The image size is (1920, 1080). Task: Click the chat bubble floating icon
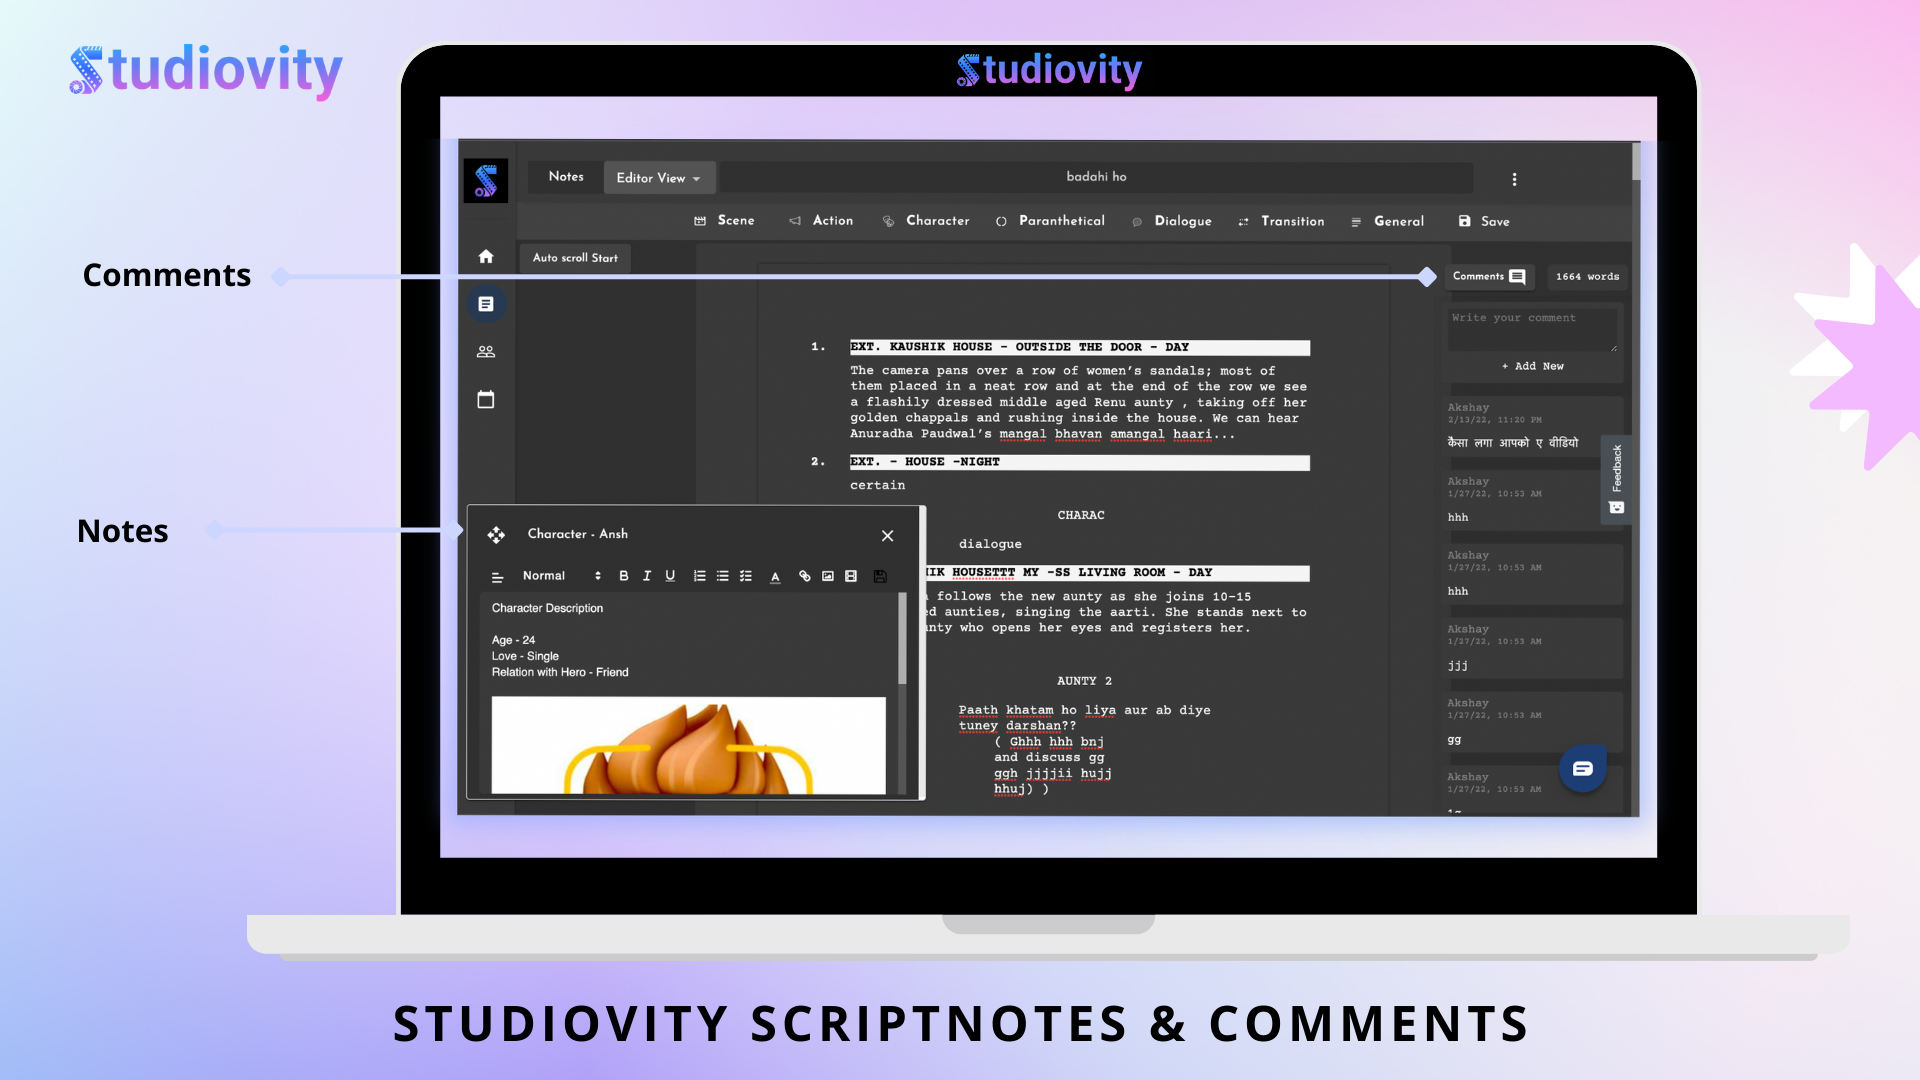click(1582, 769)
